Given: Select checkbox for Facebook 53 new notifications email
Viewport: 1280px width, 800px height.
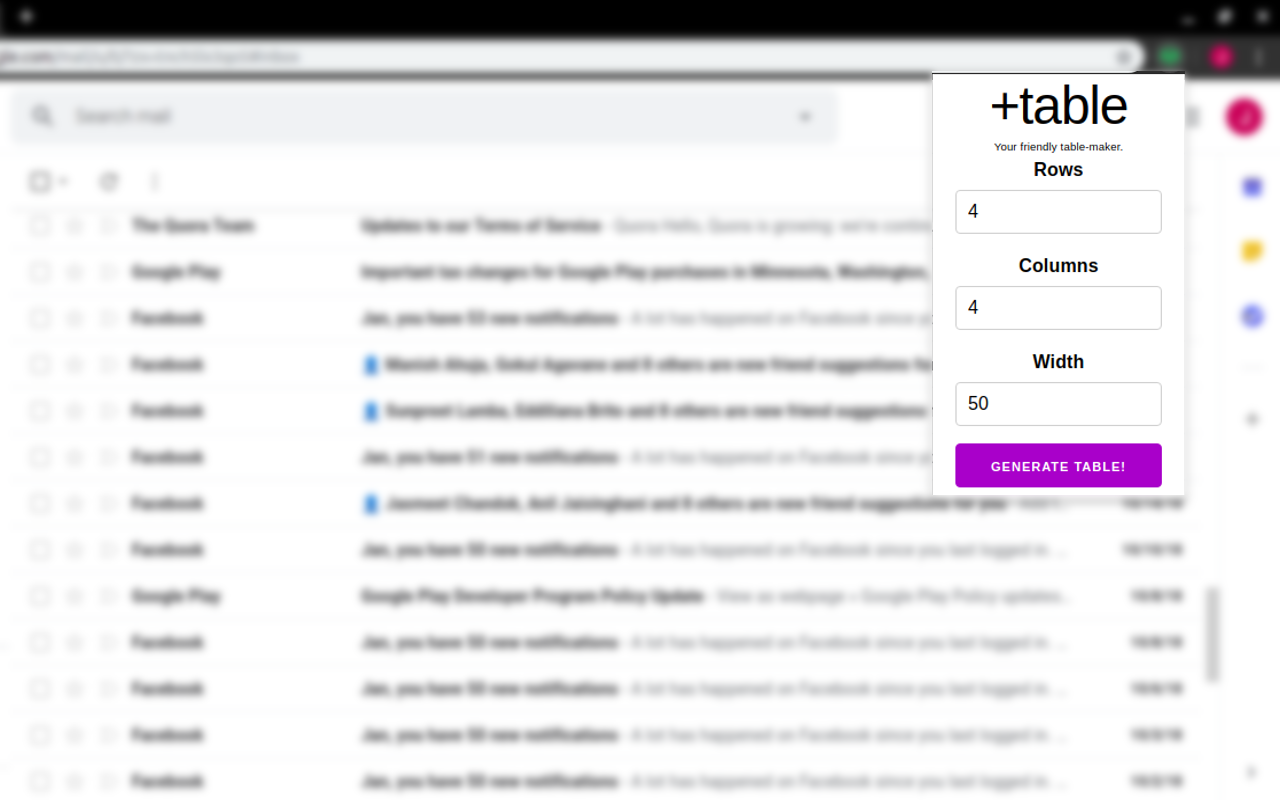Looking at the screenshot, I should (39, 318).
